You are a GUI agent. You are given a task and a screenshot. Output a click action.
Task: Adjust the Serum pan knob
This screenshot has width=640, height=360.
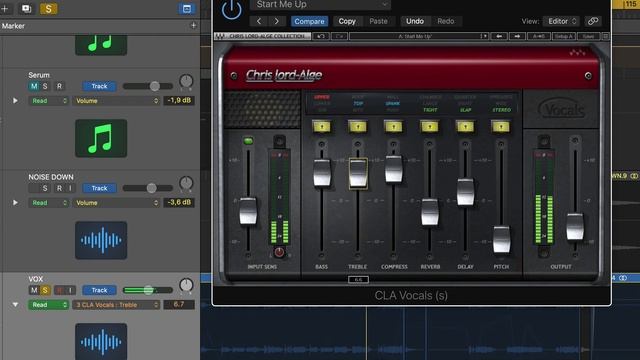186,82
